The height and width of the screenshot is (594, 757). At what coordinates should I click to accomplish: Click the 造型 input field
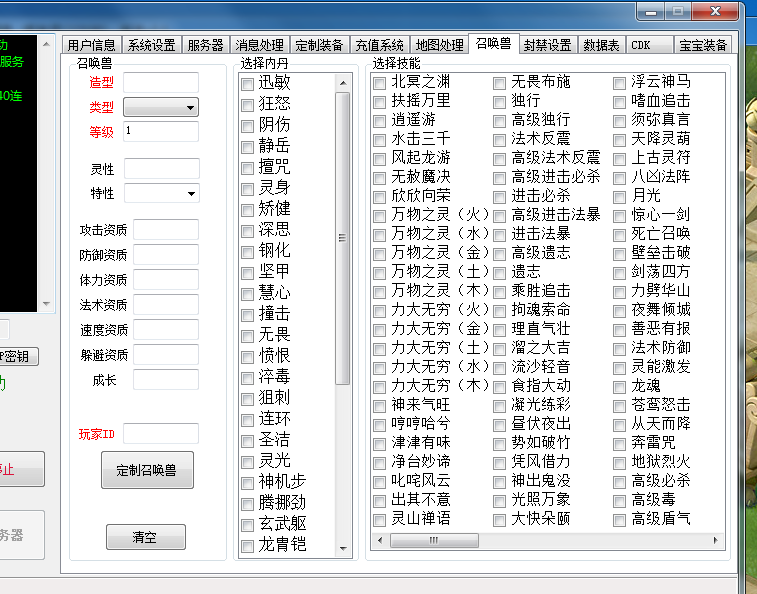[x=161, y=83]
